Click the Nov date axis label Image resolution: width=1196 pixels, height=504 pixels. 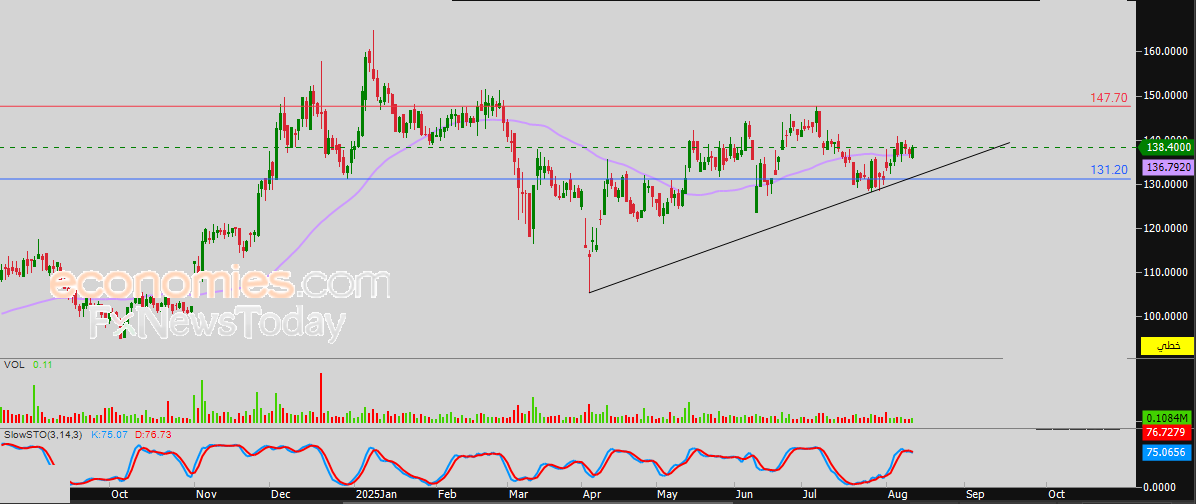coord(204,494)
